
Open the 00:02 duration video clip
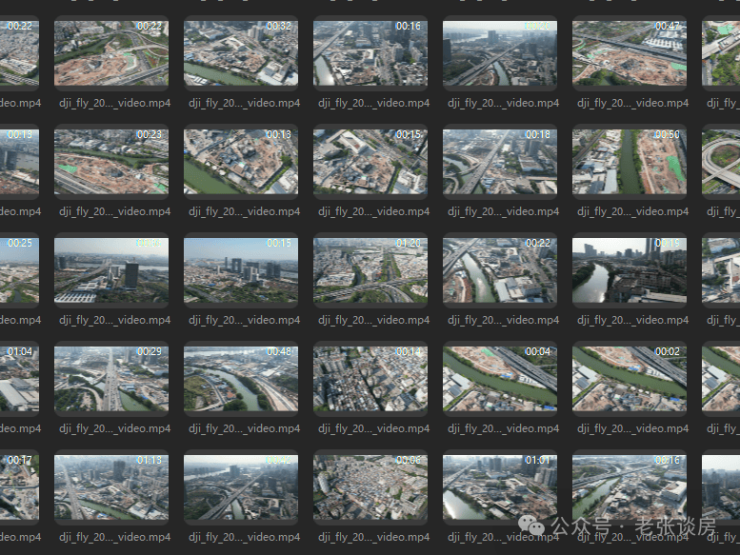pyautogui.click(x=629, y=379)
